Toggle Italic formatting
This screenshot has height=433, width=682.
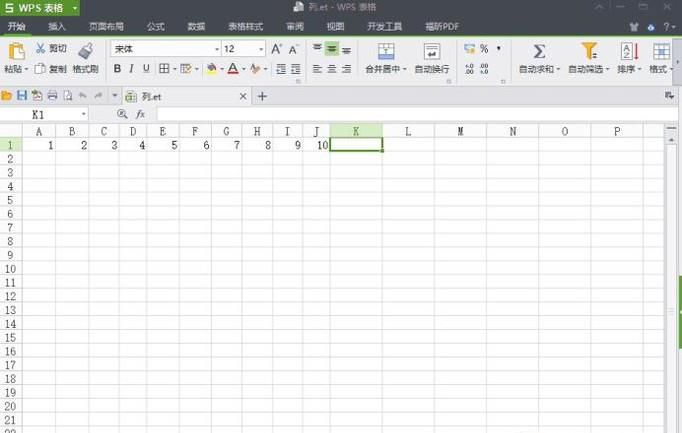click(x=131, y=69)
